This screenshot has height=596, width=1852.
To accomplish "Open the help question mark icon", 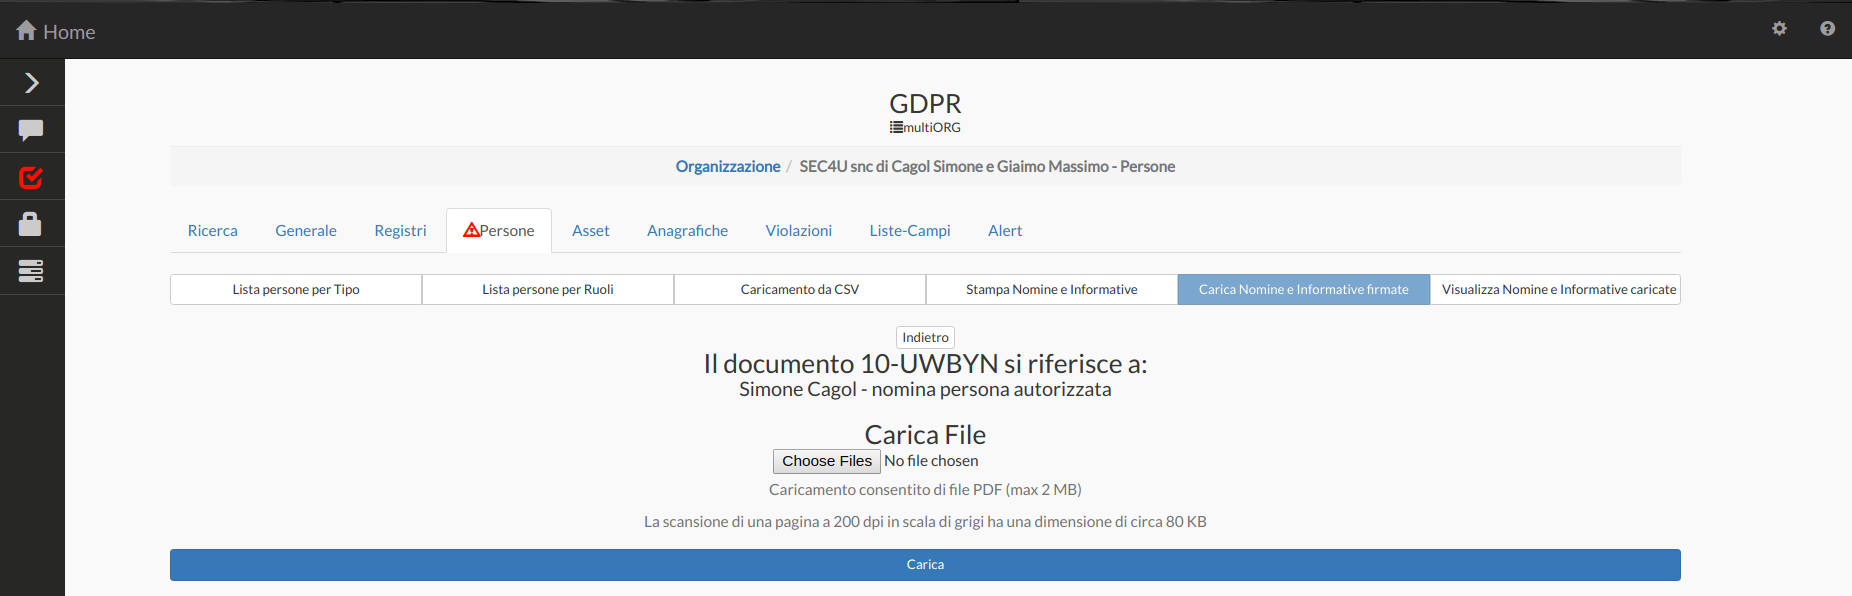I will [x=1827, y=29].
